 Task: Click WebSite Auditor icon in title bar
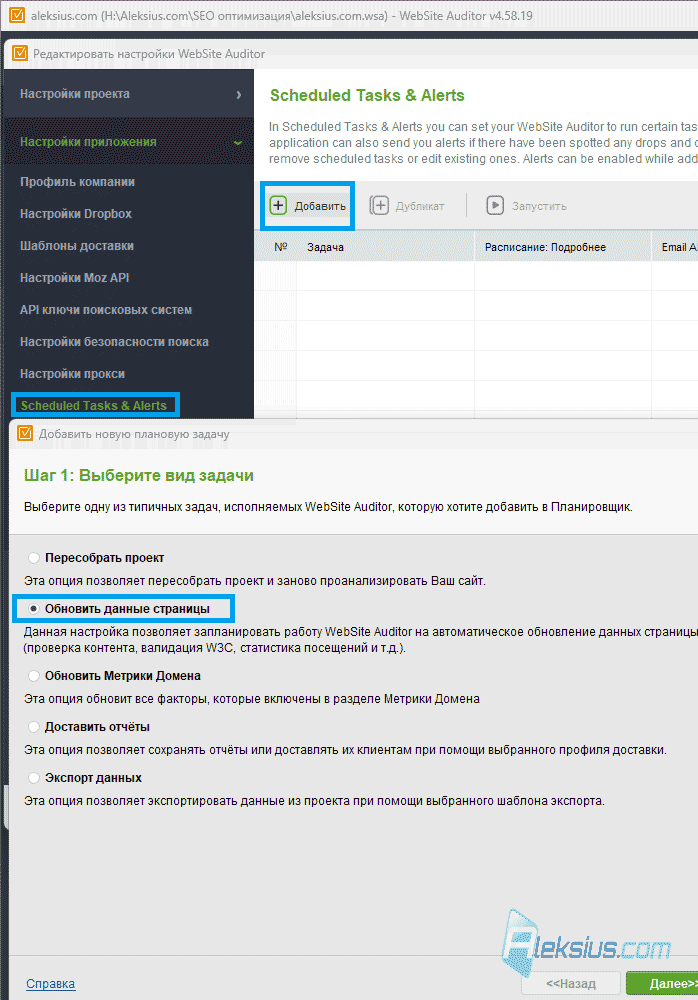17,15
